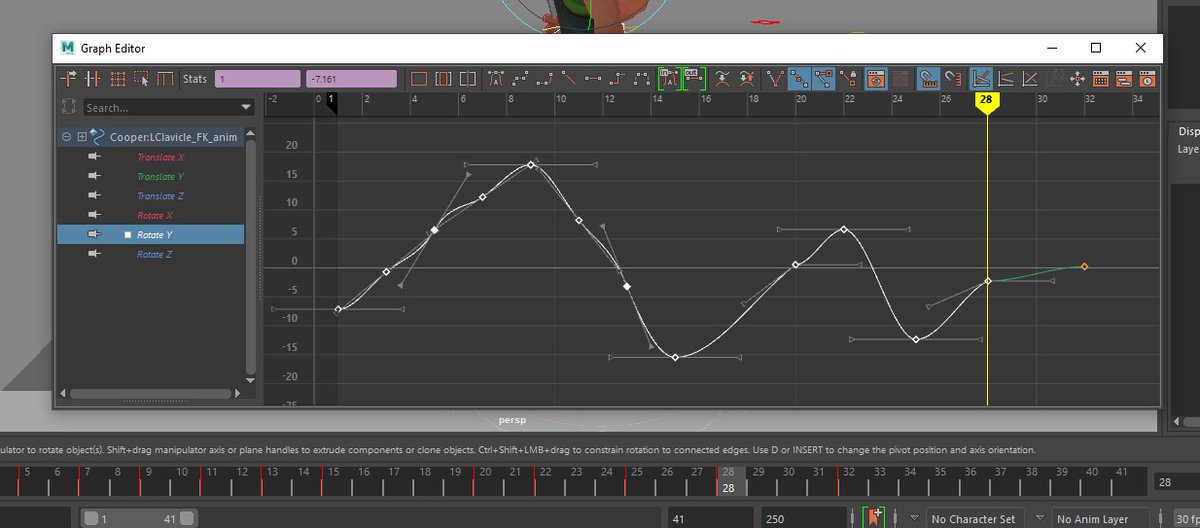Toggle Value Snap in Graph Editor
The height and width of the screenshot is (528, 1200).
[954, 78]
